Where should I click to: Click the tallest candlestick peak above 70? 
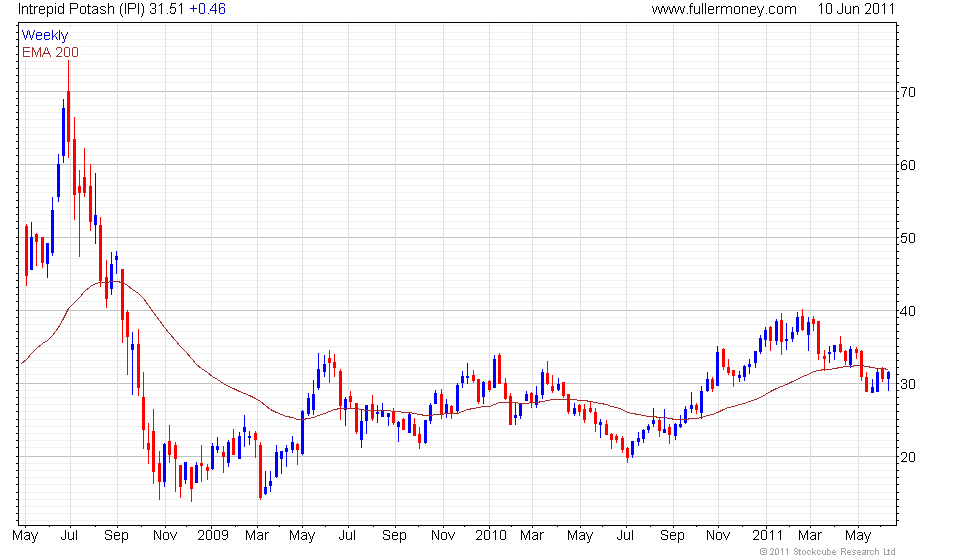tap(69, 111)
